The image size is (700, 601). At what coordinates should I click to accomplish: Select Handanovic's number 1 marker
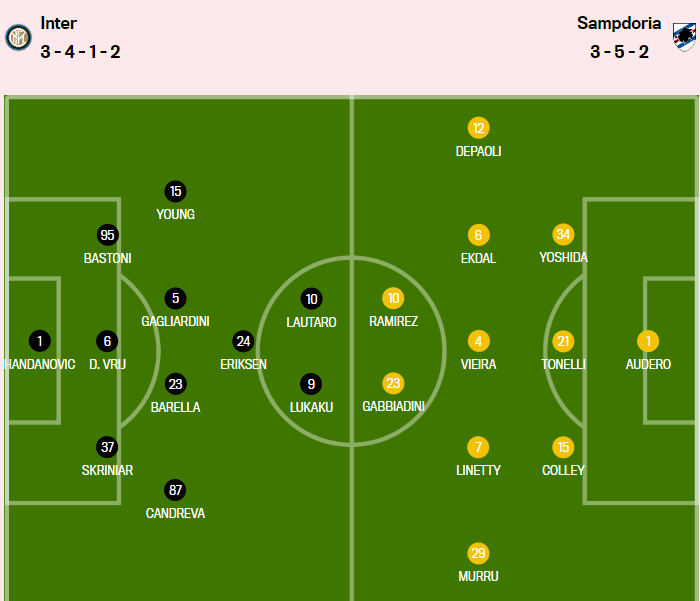coord(39,341)
